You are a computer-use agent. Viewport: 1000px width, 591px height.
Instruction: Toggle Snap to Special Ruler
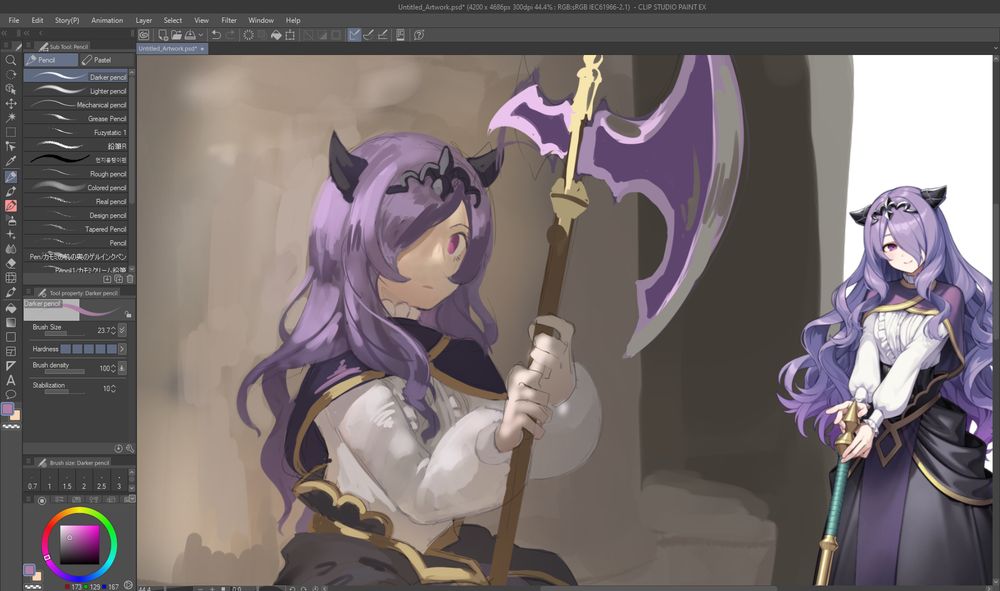[369, 35]
